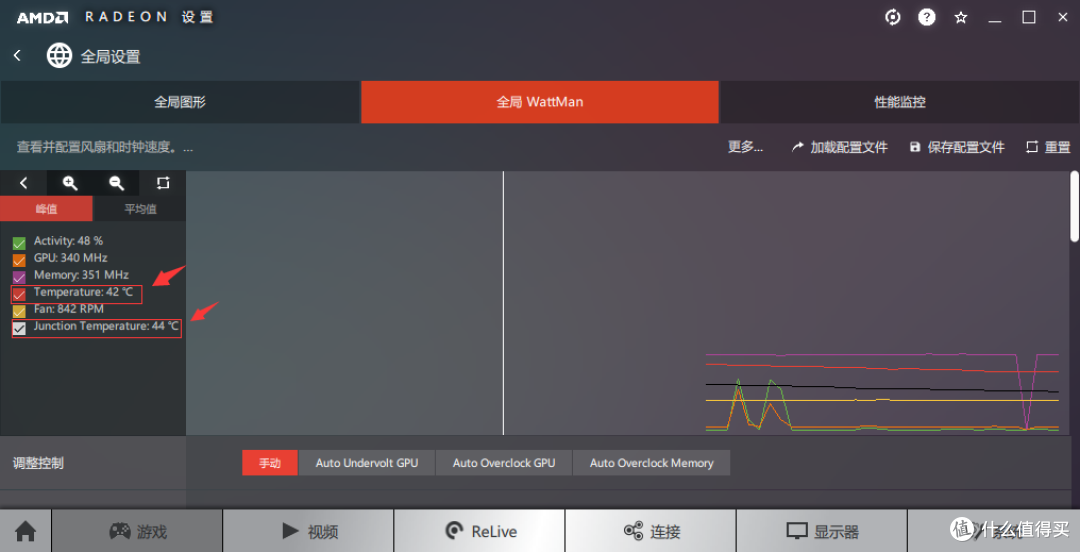Screen dimensions: 1080x552
Task: Select 平均值 average value tab
Action: 140,209
